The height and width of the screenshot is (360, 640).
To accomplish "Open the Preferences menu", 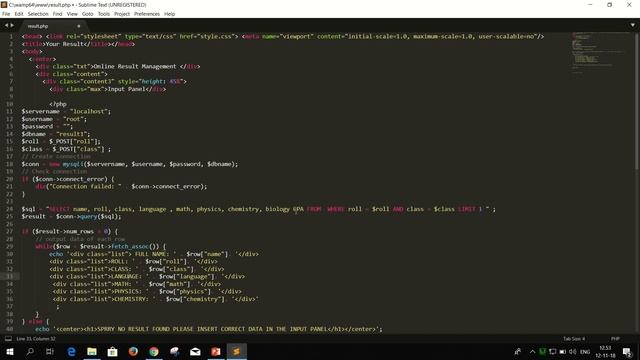I will tap(147, 14).
